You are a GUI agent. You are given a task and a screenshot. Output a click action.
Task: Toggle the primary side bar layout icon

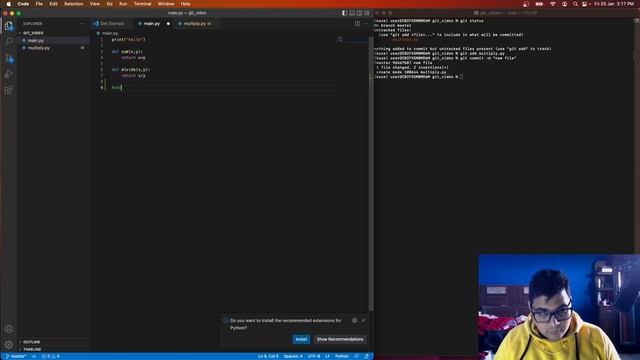point(344,13)
